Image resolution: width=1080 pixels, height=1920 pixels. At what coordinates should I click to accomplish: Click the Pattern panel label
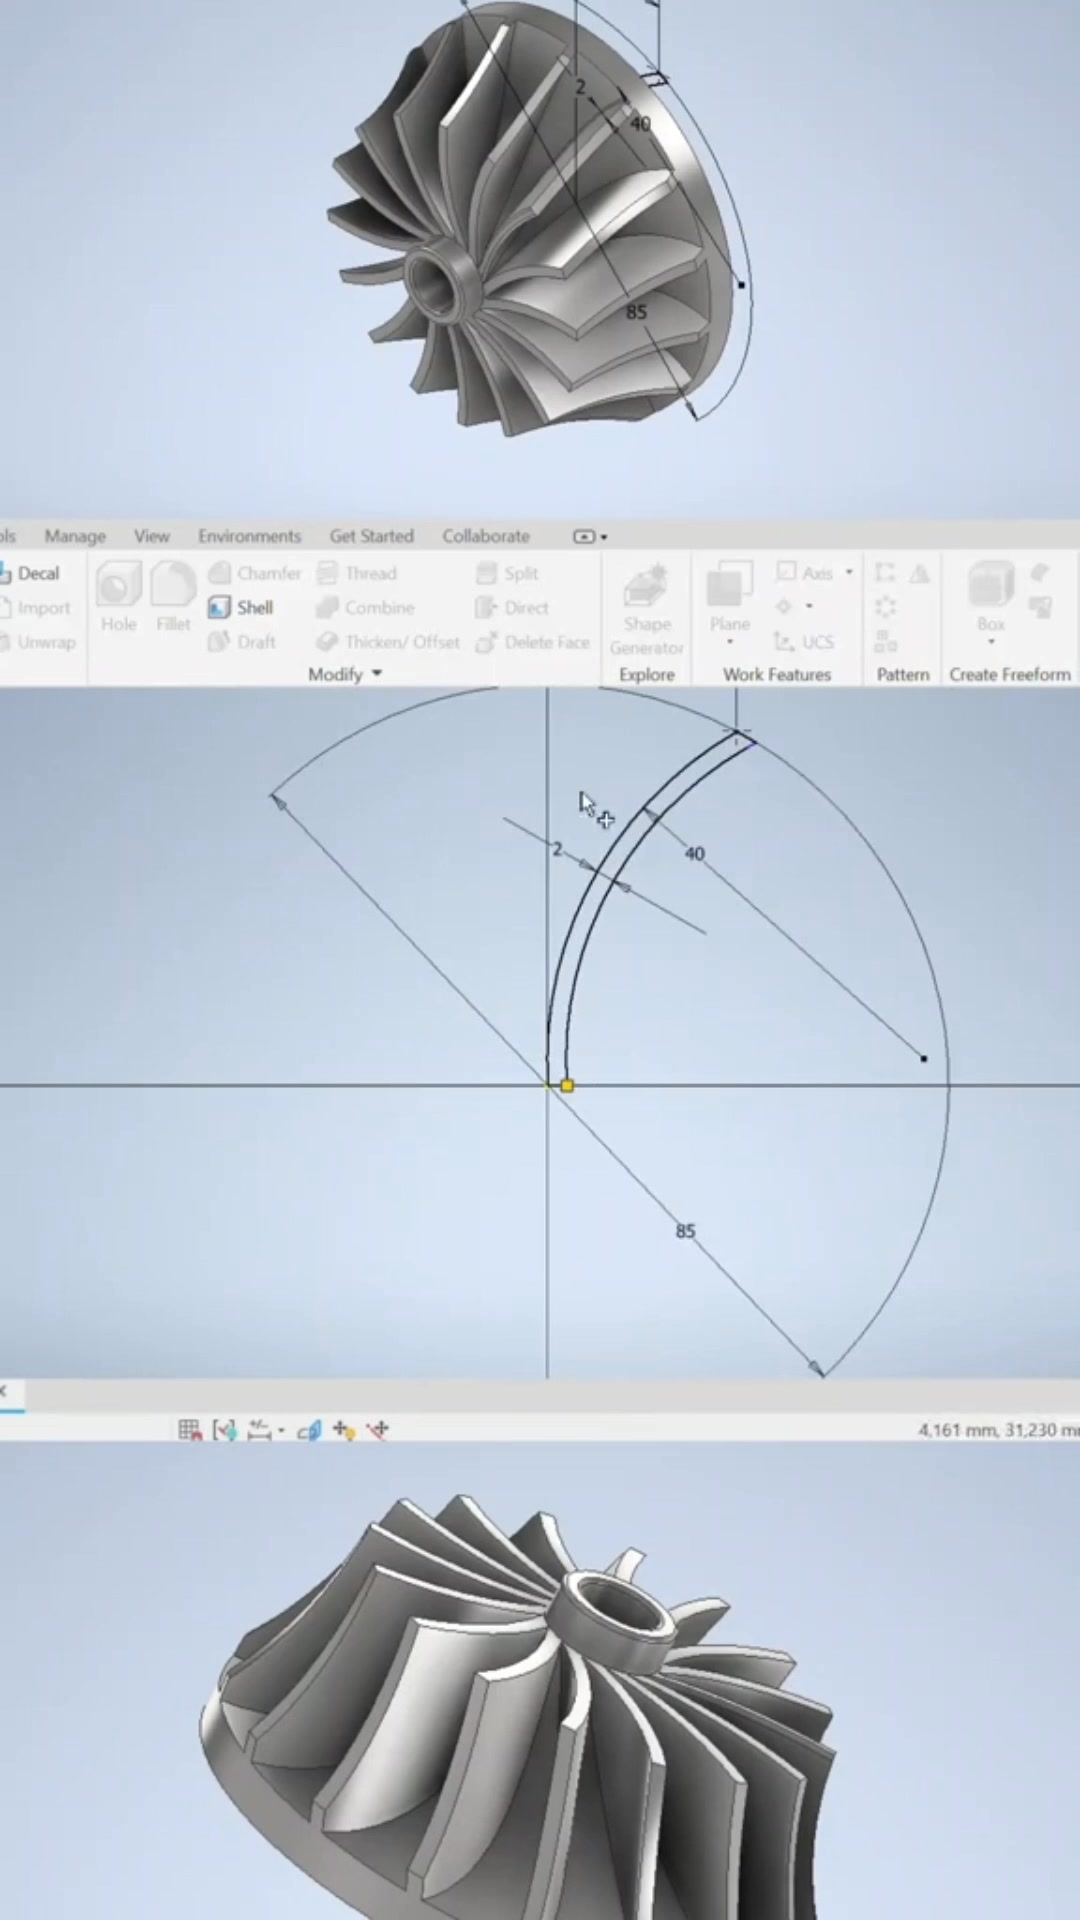tap(903, 675)
